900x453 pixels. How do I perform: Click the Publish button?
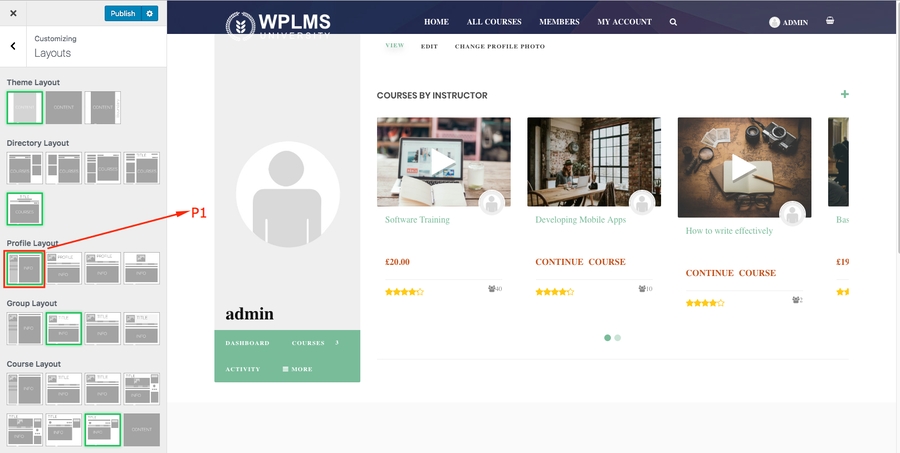click(x=123, y=13)
